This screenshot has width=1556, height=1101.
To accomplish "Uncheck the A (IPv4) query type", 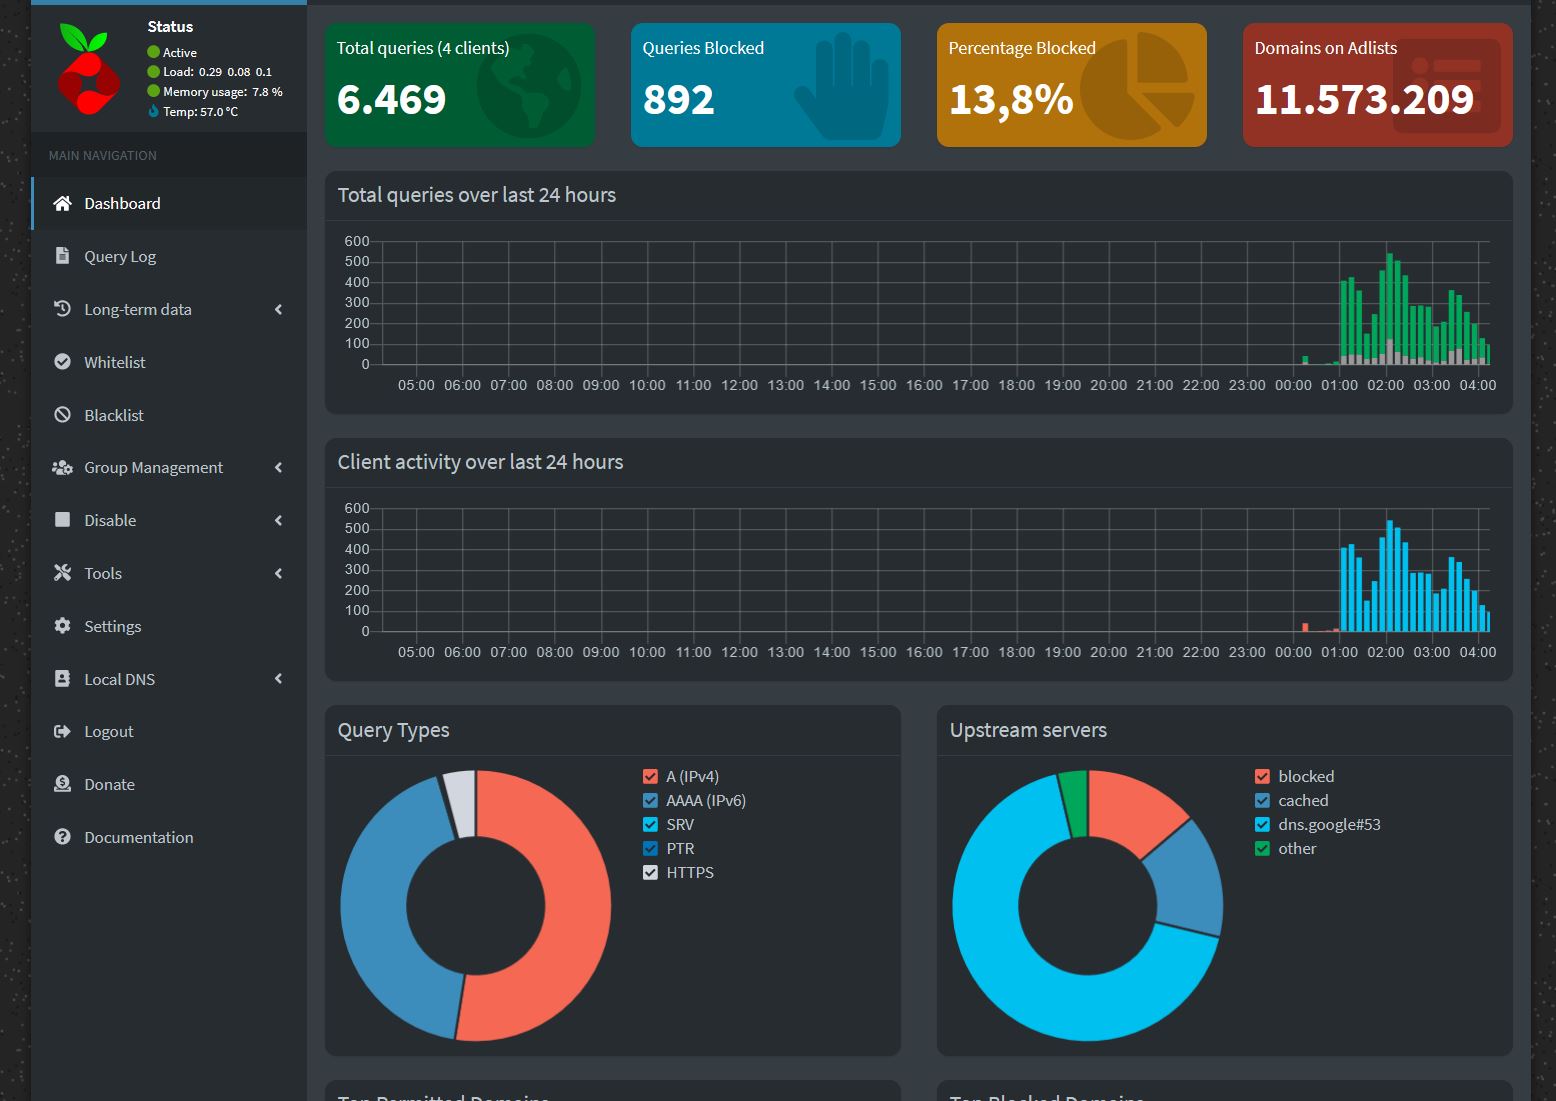I will [x=650, y=776].
